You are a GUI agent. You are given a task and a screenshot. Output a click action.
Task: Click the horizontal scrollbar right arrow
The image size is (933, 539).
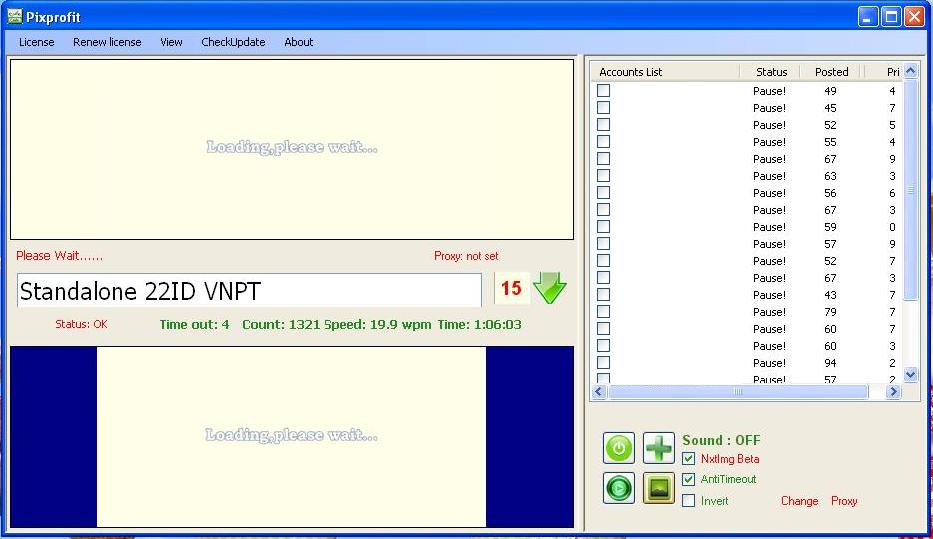coord(893,391)
